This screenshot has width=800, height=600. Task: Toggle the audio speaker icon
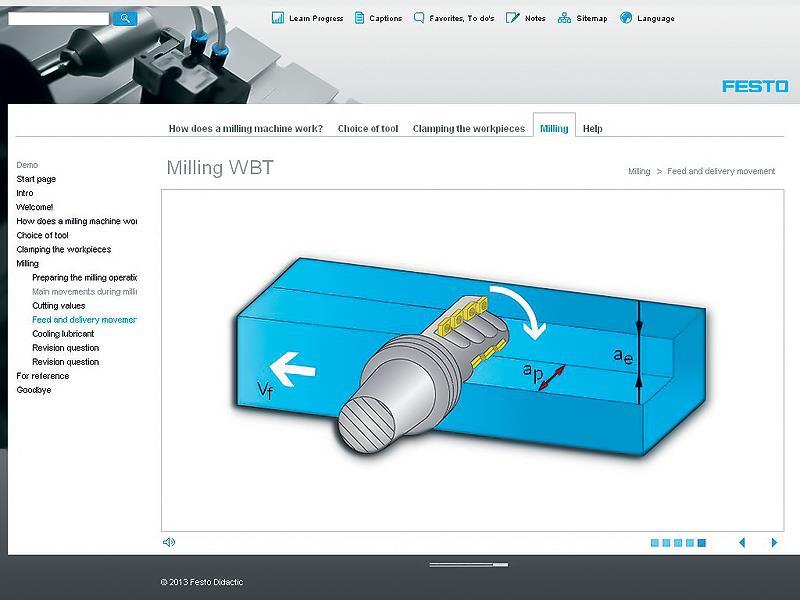169,542
